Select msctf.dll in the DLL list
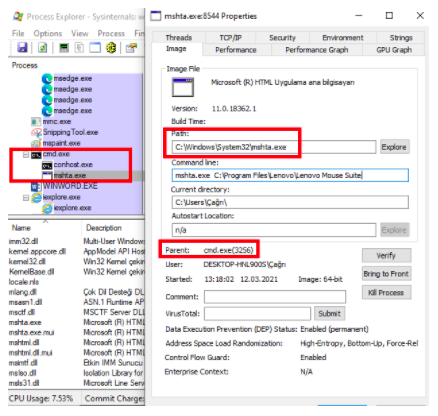 22,312
